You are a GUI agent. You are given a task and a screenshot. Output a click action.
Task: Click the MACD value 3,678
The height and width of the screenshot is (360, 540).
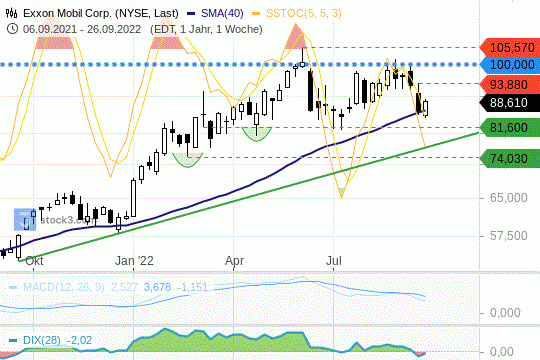[157, 287]
